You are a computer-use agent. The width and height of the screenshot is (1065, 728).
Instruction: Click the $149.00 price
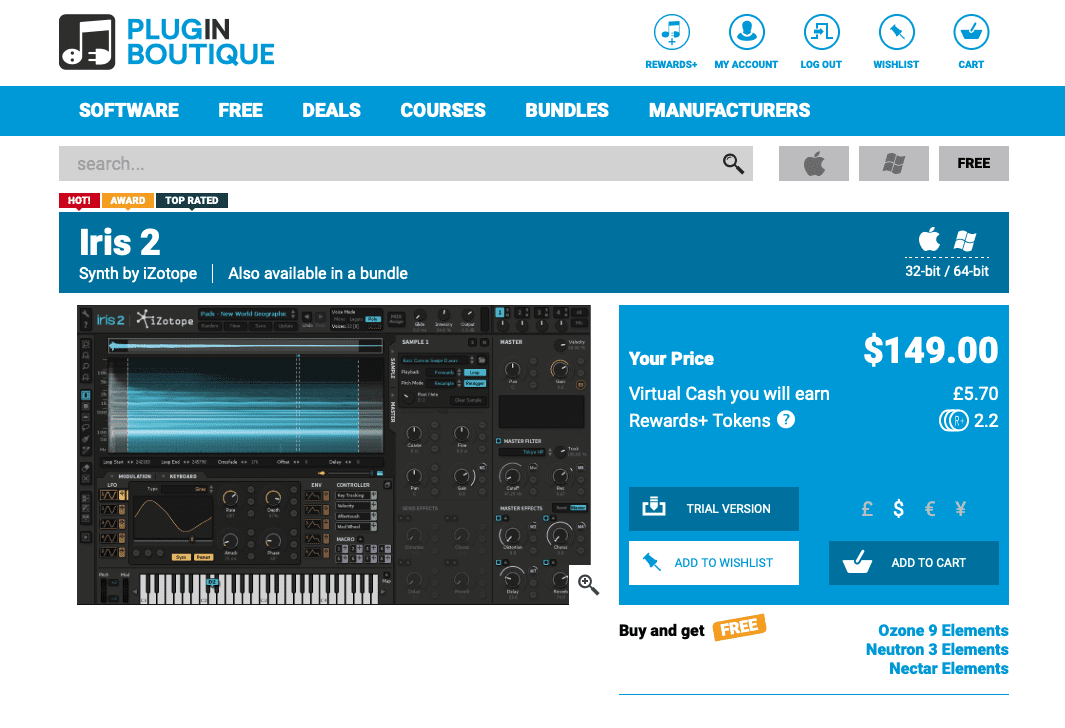pyautogui.click(x=931, y=350)
